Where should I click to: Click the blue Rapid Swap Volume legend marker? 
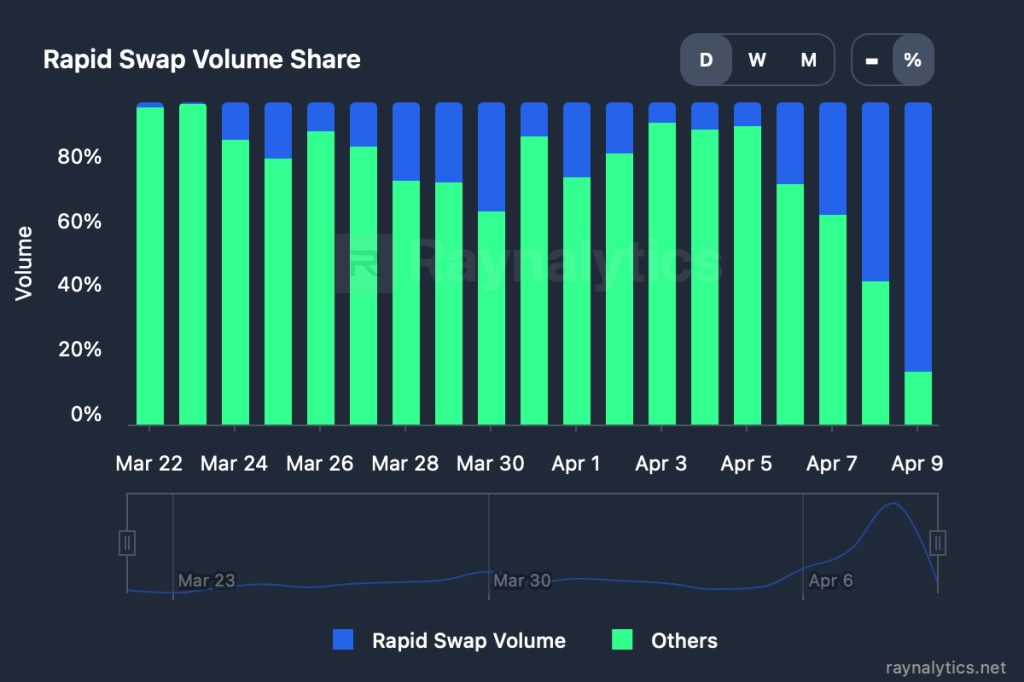click(x=345, y=640)
